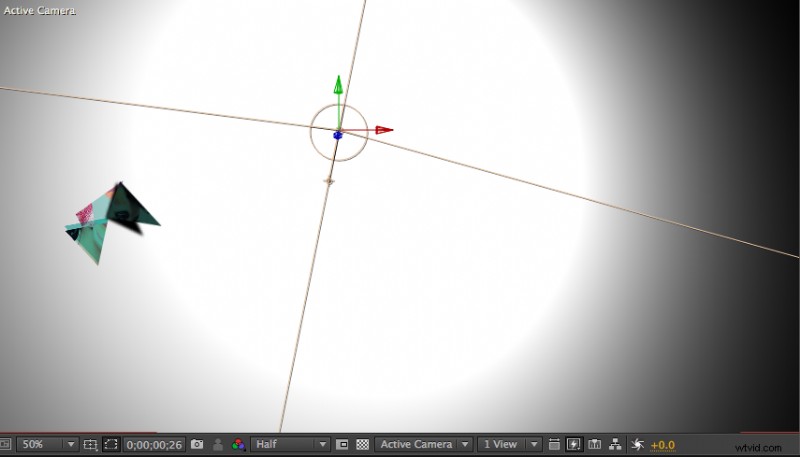800x457 pixels.
Task: Open the Comp Flowchart icon
Action: pos(615,444)
